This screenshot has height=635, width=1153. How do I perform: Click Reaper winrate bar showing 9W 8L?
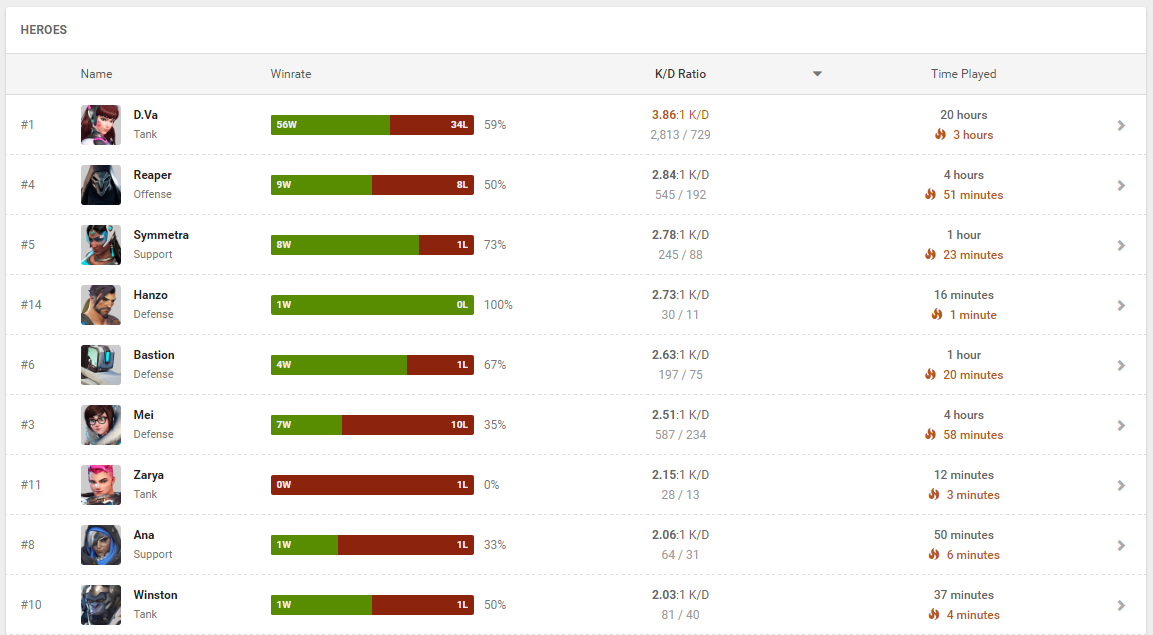click(x=372, y=185)
